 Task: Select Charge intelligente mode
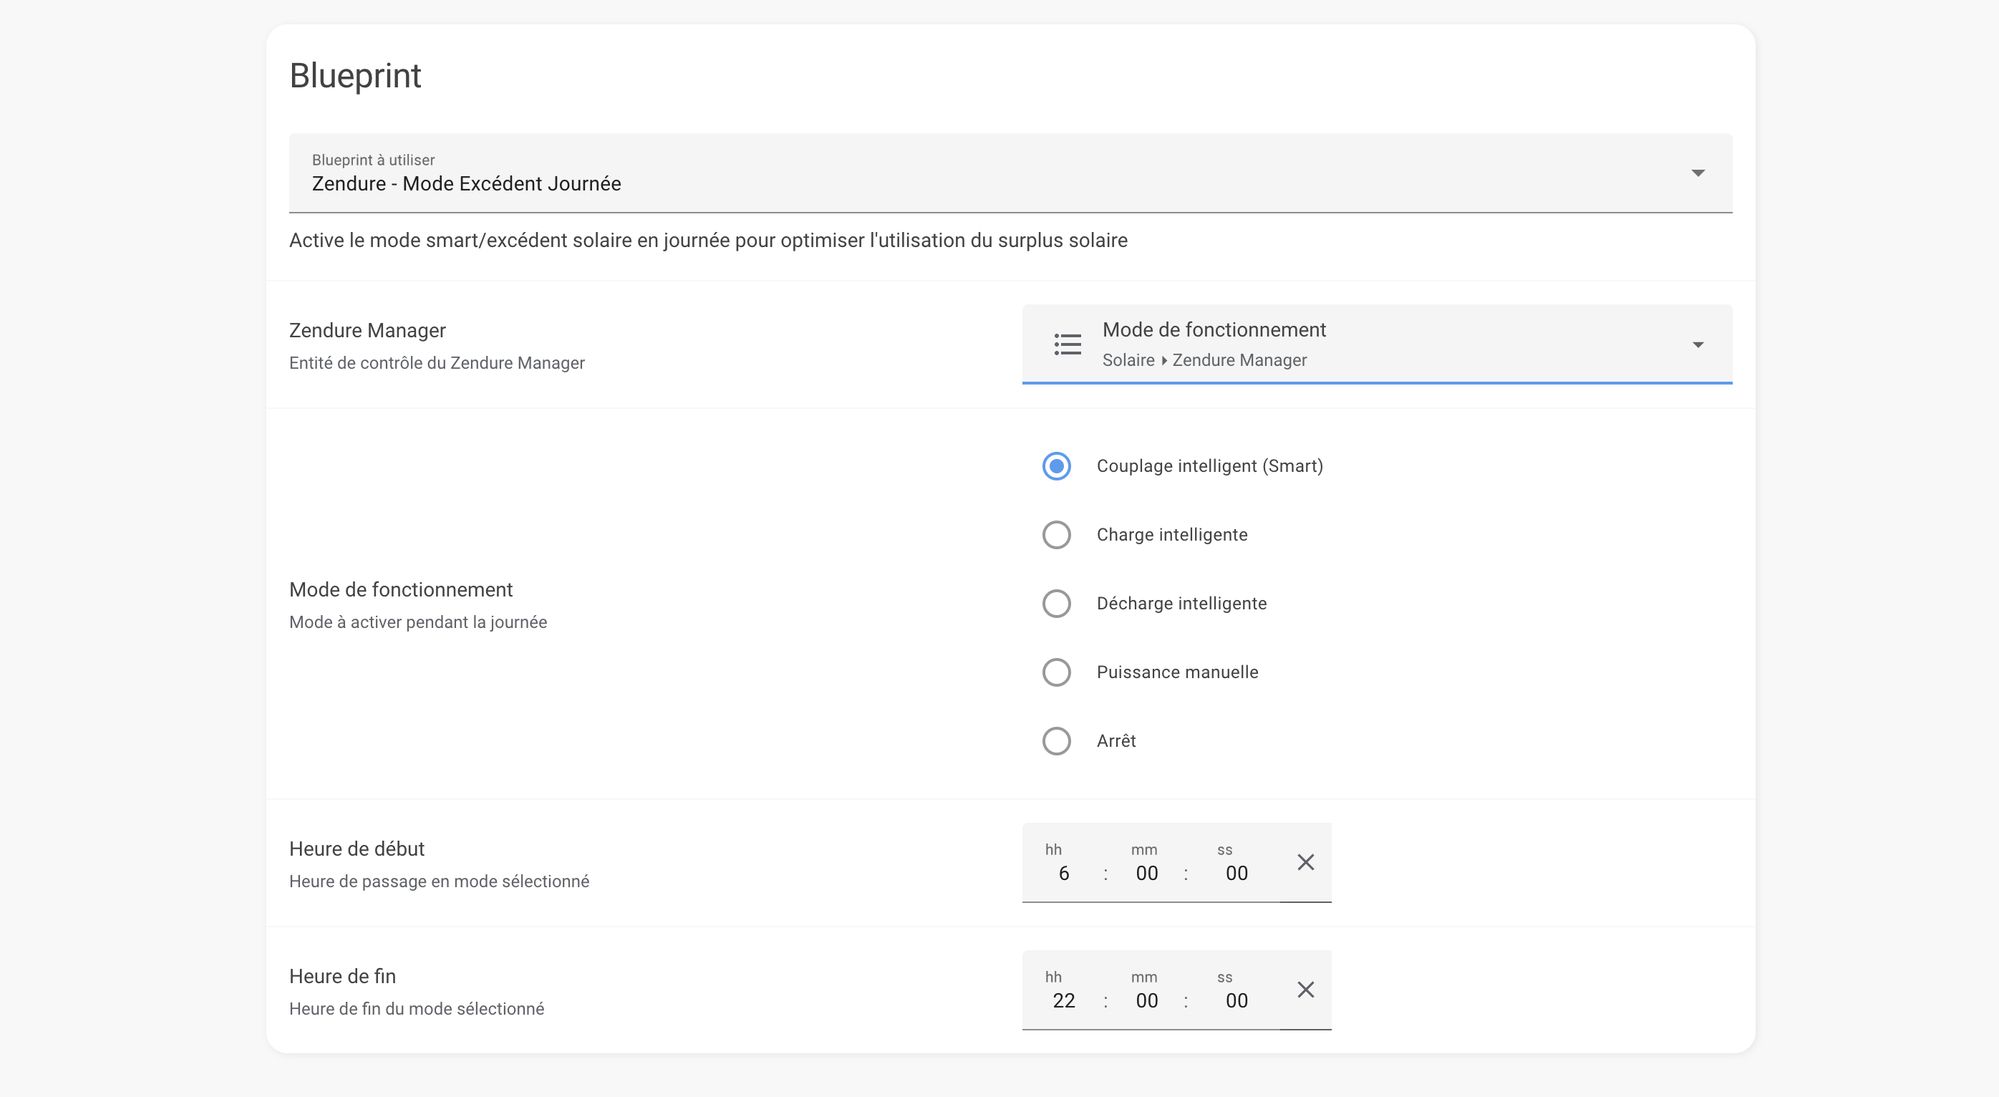click(1056, 535)
